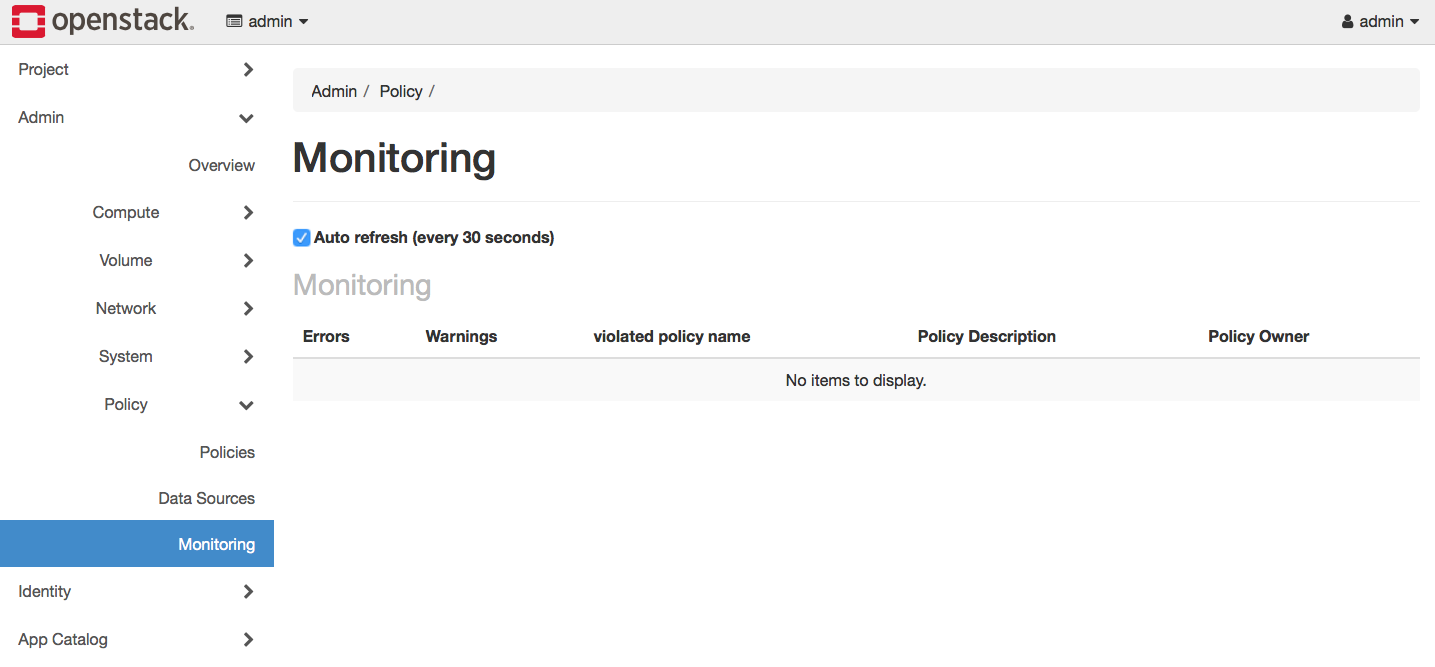Click the openstack wordmark text
The width and height of the screenshot is (1435, 667).
pos(123,21)
